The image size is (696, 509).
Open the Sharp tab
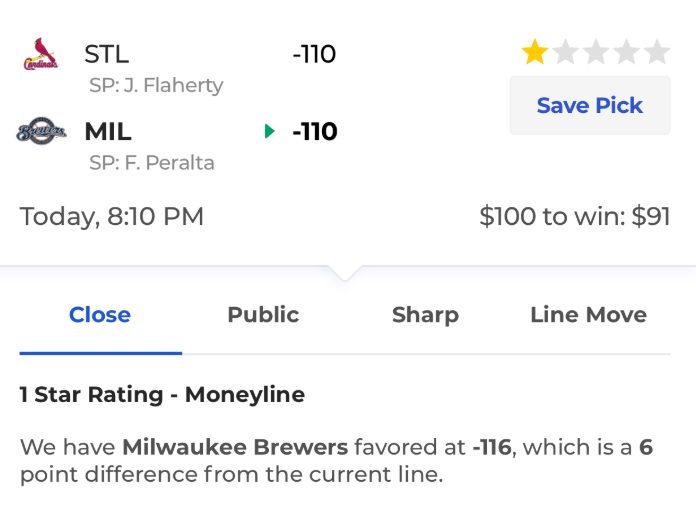pos(425,315)
